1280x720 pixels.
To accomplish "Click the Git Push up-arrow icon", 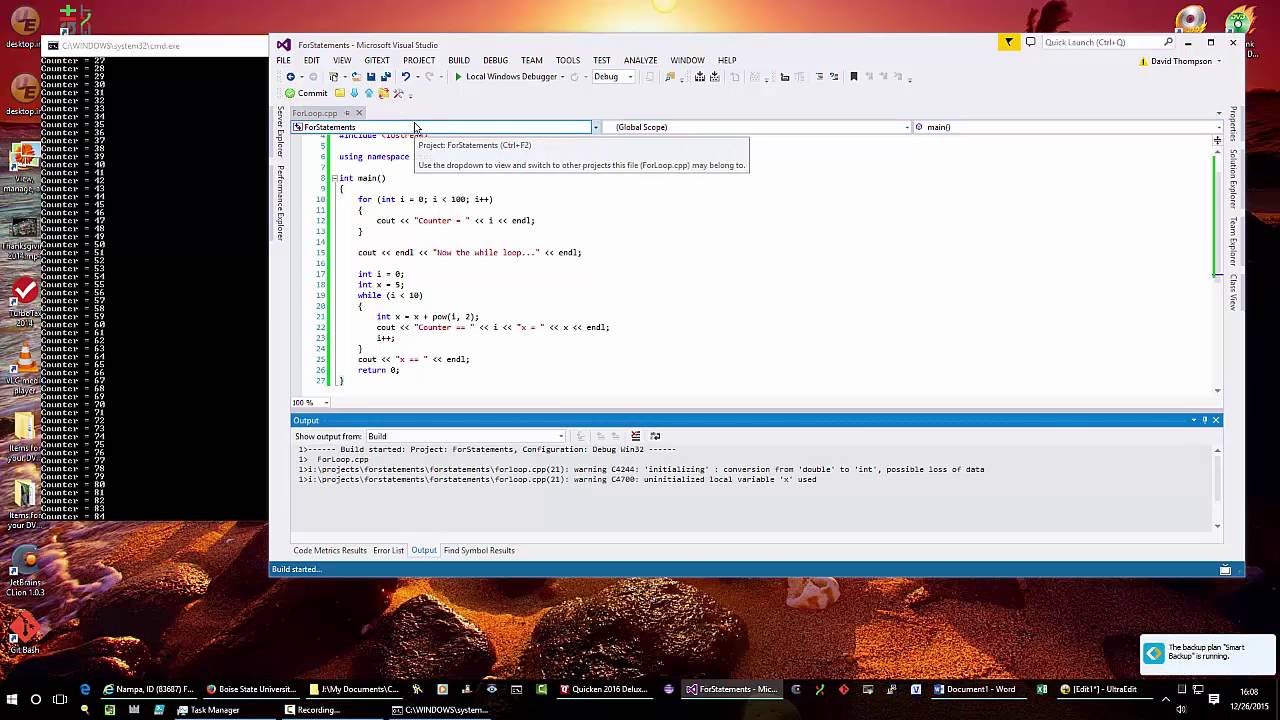I will 368,93.
